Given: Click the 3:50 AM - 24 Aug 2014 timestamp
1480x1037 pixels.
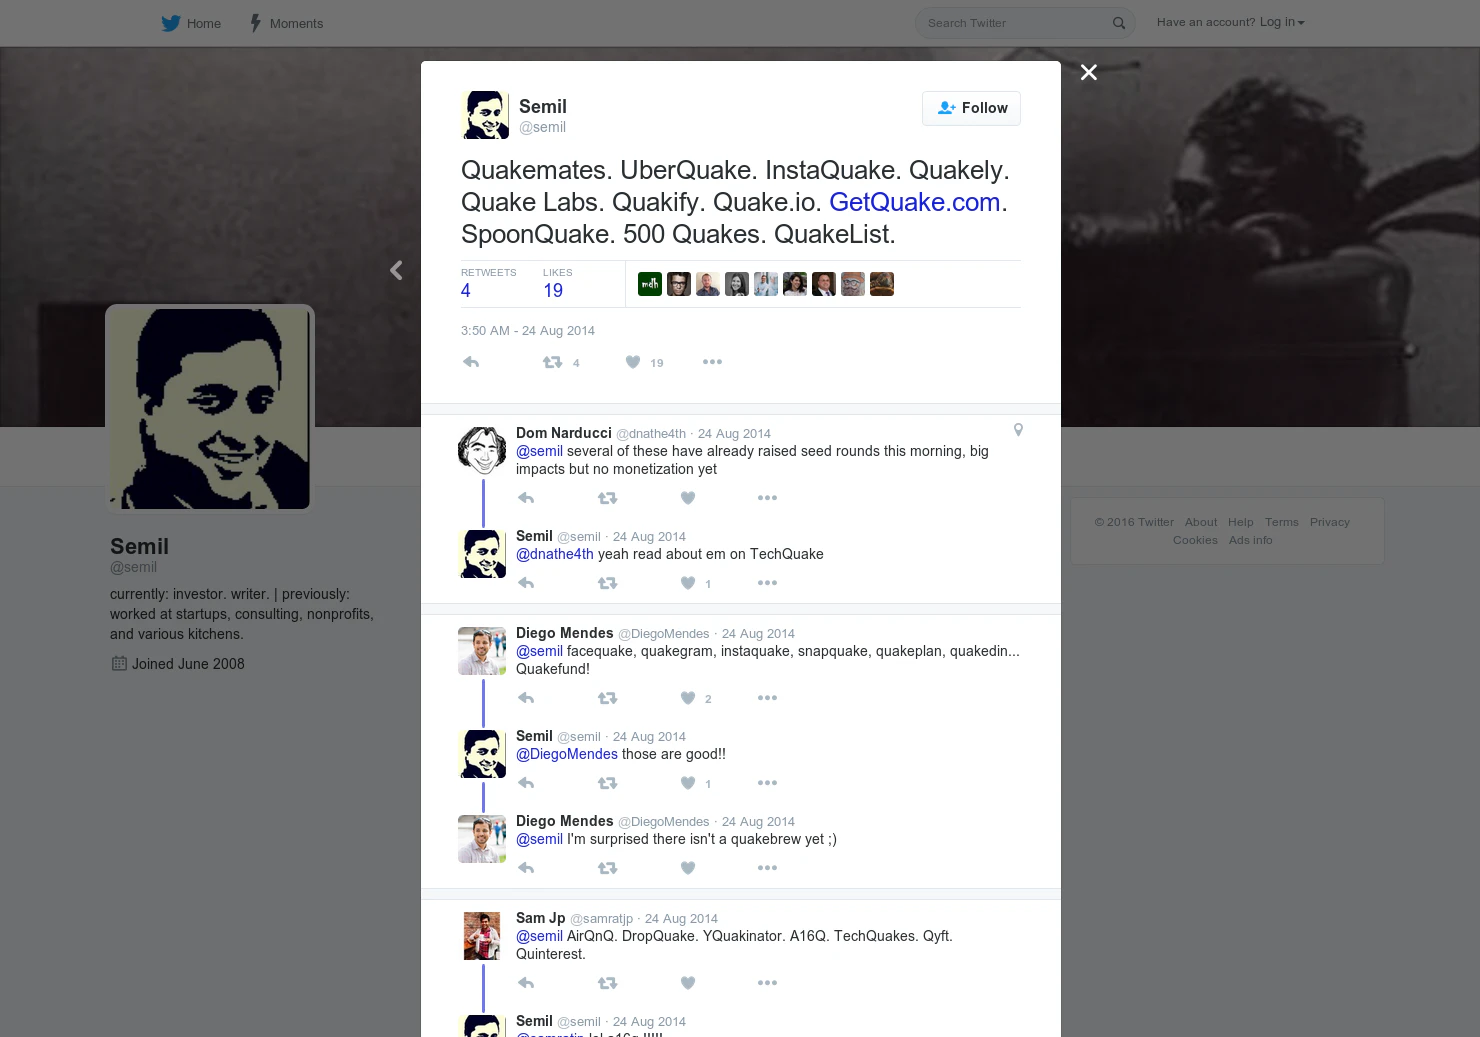Looking at the screenshot, I should [x=528, y=331].
